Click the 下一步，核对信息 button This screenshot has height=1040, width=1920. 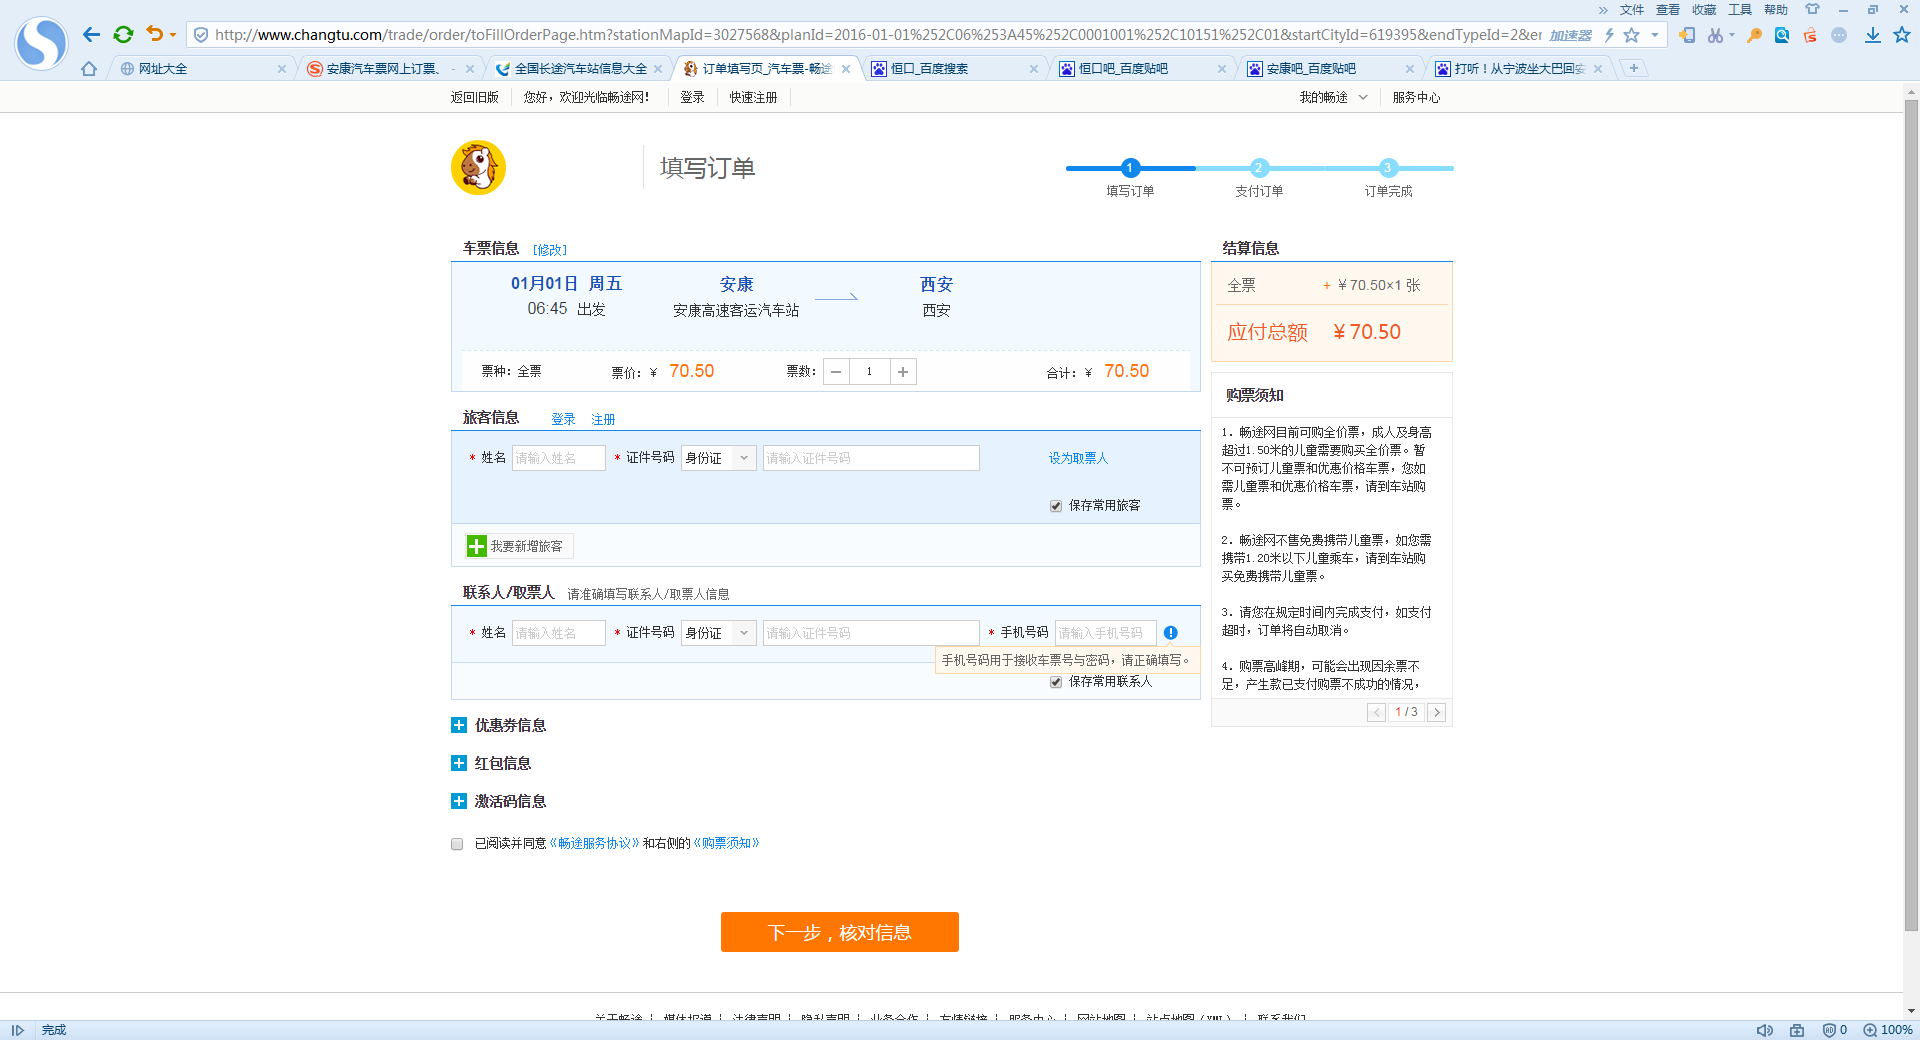click(840, 932)
